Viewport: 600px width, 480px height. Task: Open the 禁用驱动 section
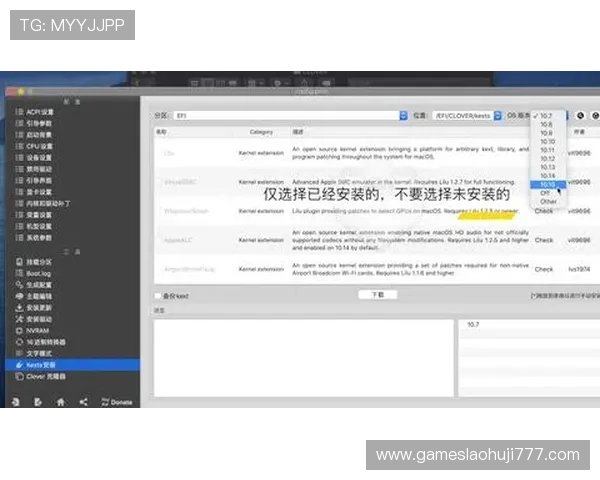33,169
